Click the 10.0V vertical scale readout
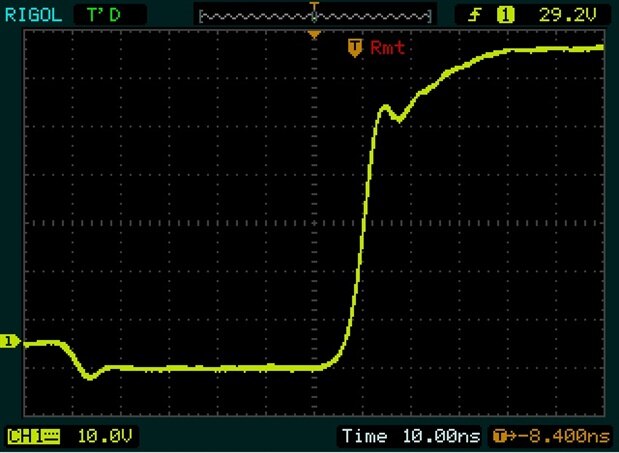This screenshot has height=453, width=619. [x=105, y=436]
